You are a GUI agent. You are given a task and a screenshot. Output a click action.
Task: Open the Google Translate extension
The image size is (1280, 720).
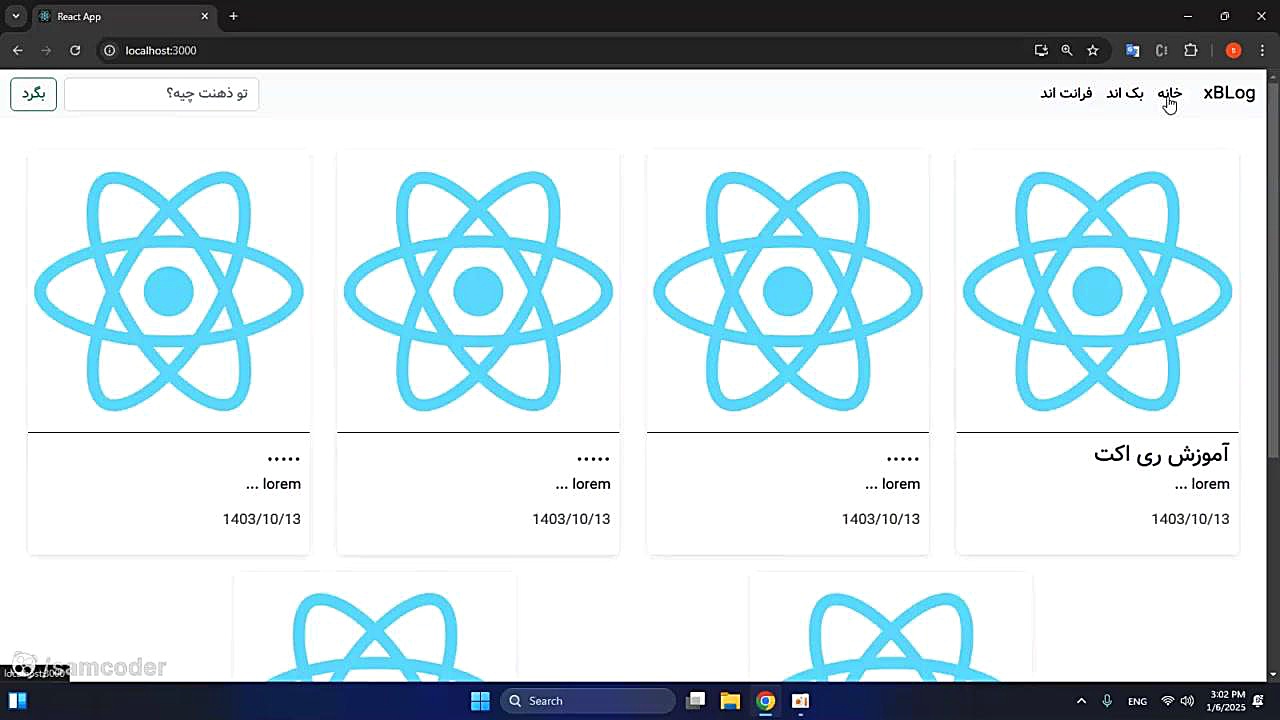(1133, 50)
